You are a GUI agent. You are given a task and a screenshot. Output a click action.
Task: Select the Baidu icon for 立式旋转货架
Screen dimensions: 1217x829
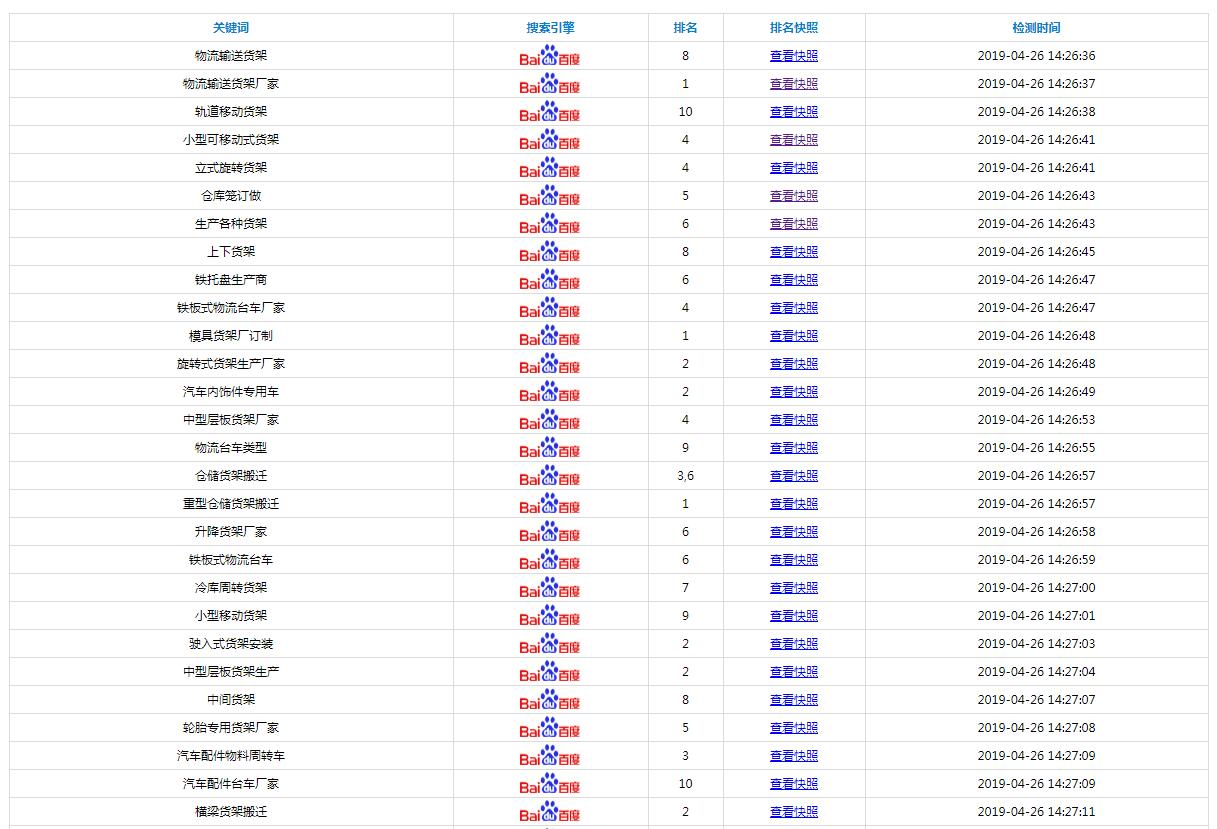(x=550, y=168)
